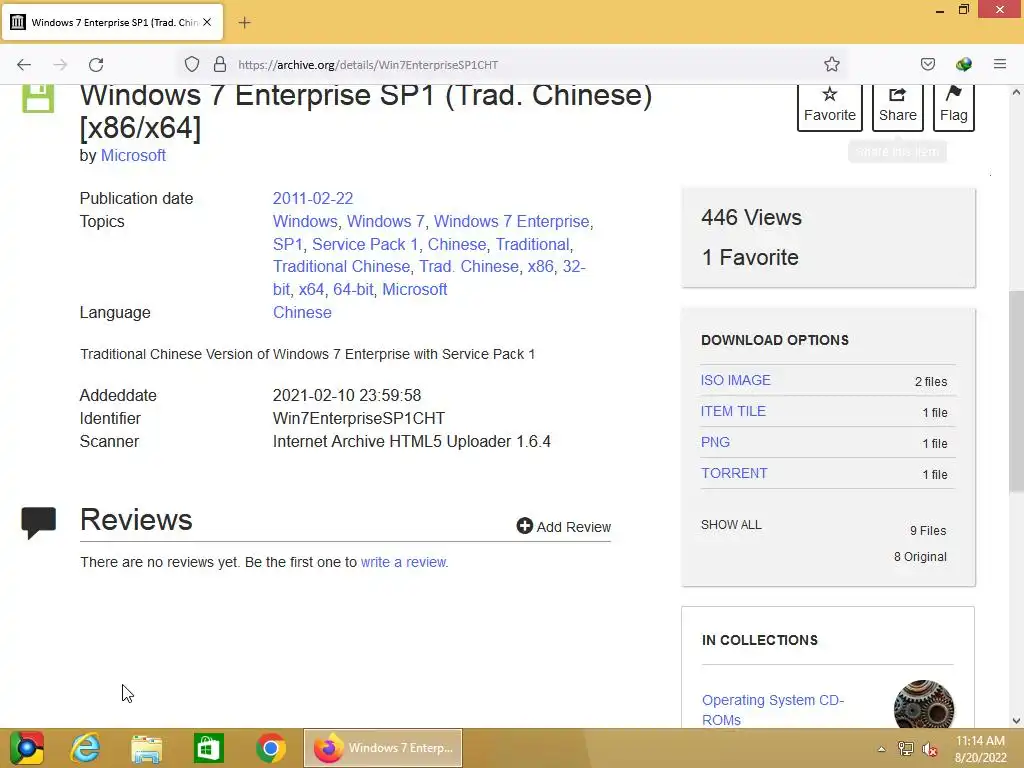Open the 'Windows 7 Enterprise' topic link
Image resolution: width=1024 pixels, height=768 pixels.
coord(511,221)
